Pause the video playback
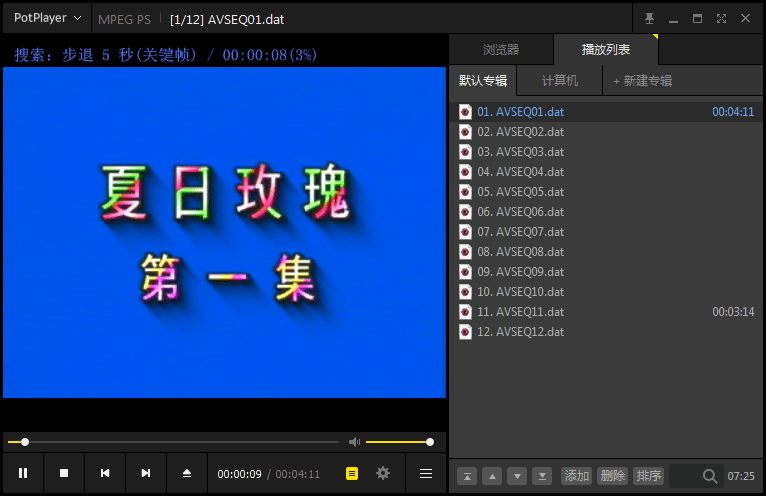This screenshot has height=496, width=766. pyautogui.click(x=23, y=473)
